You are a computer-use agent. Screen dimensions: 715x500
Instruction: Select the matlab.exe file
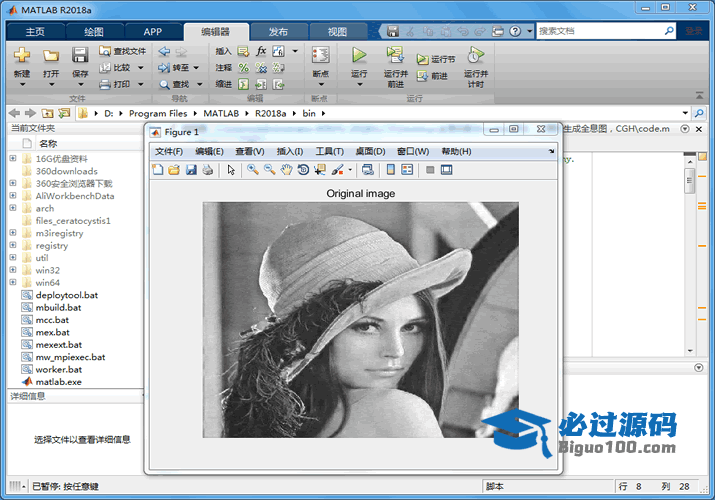58,382
